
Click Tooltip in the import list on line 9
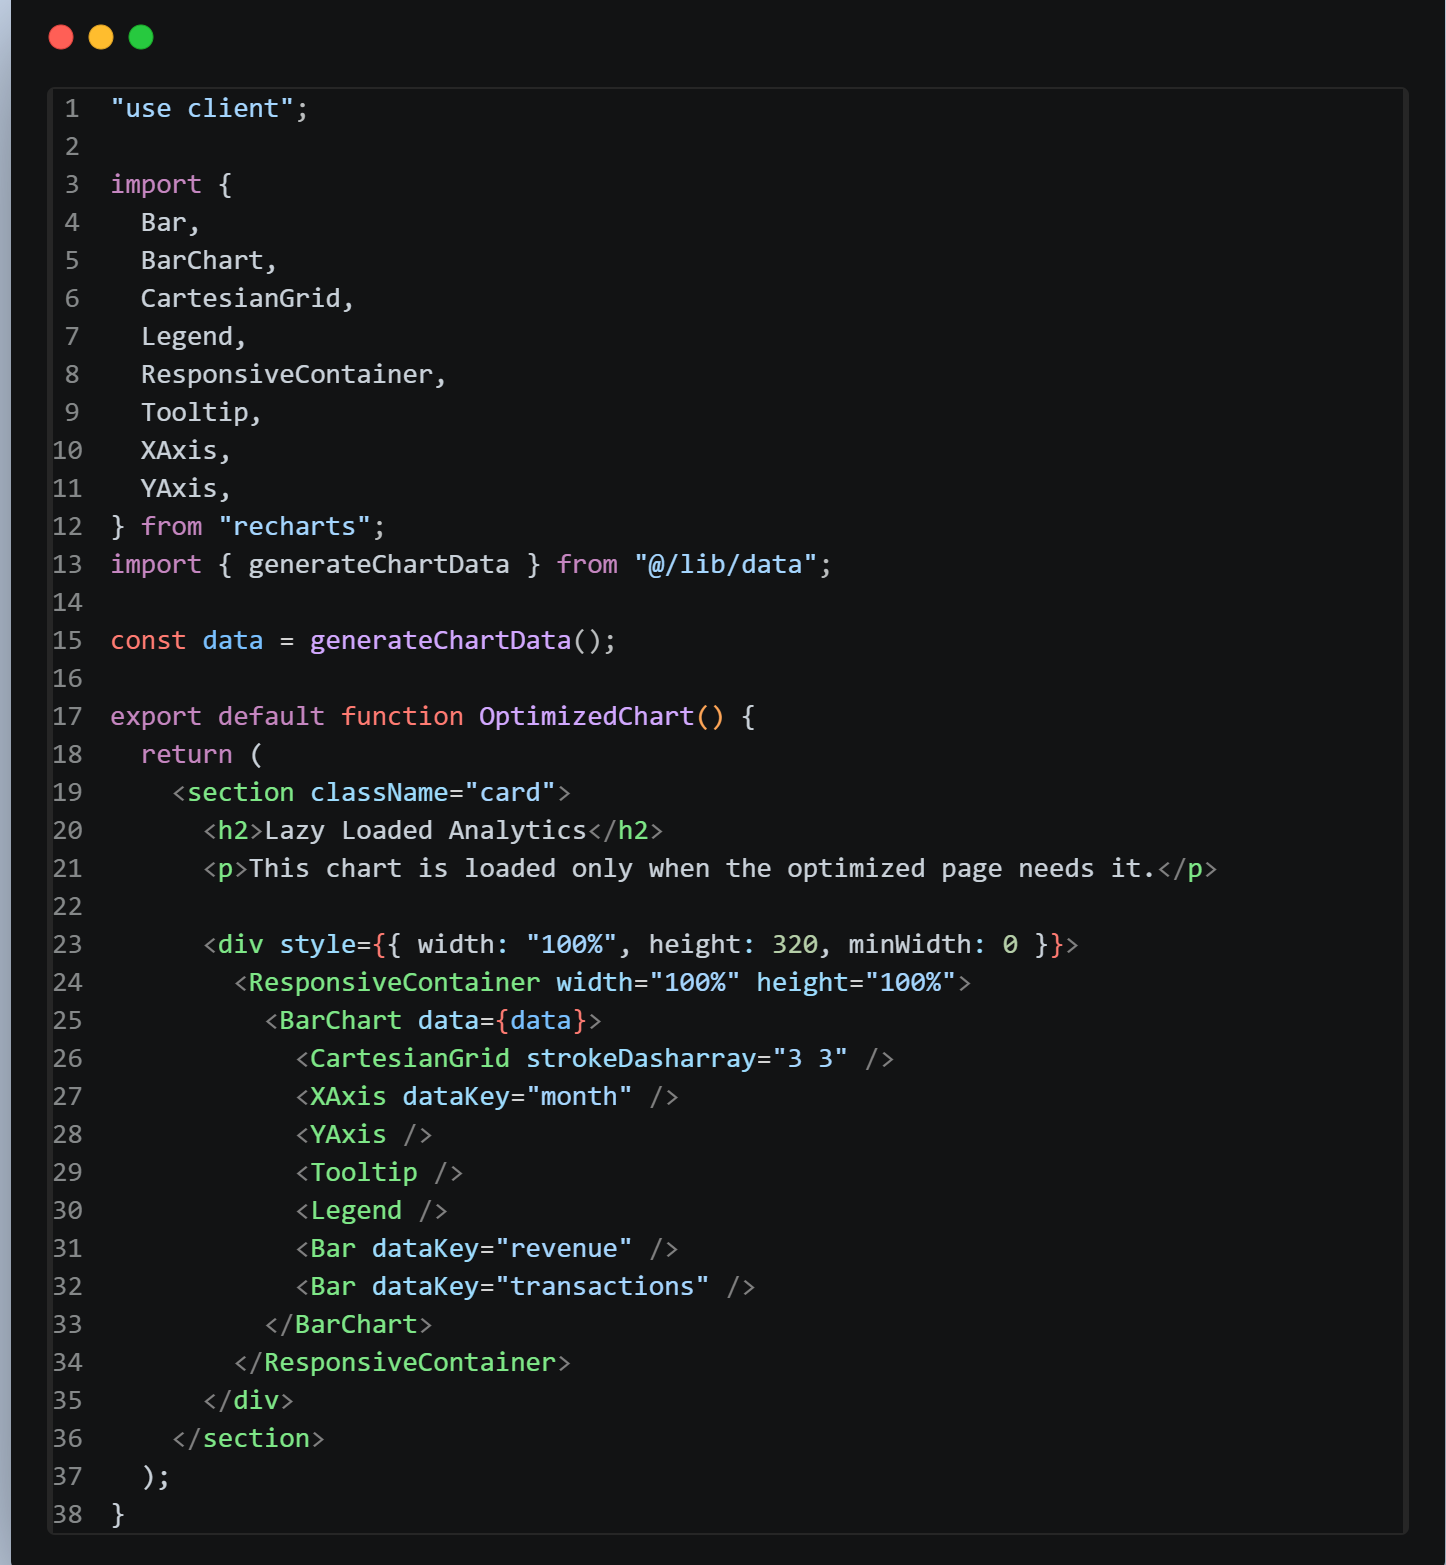click(194, 412)
